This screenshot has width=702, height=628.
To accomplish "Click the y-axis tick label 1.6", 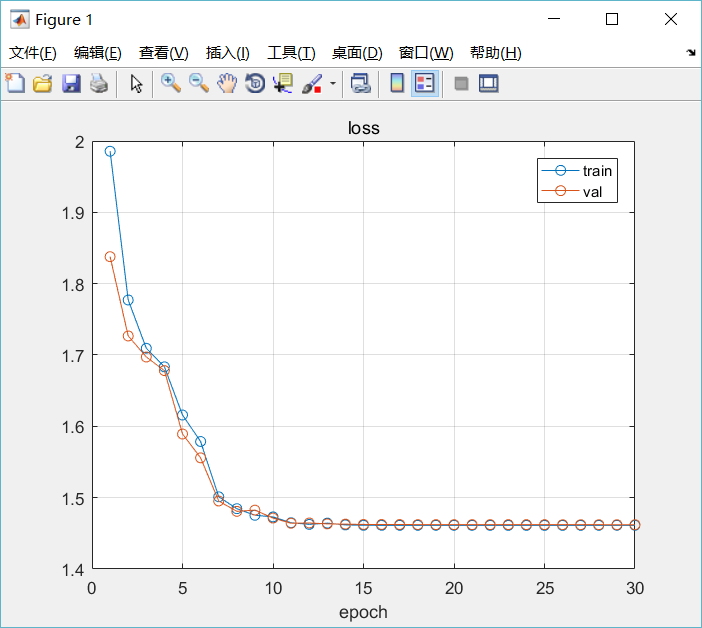I will pos(73,427).
